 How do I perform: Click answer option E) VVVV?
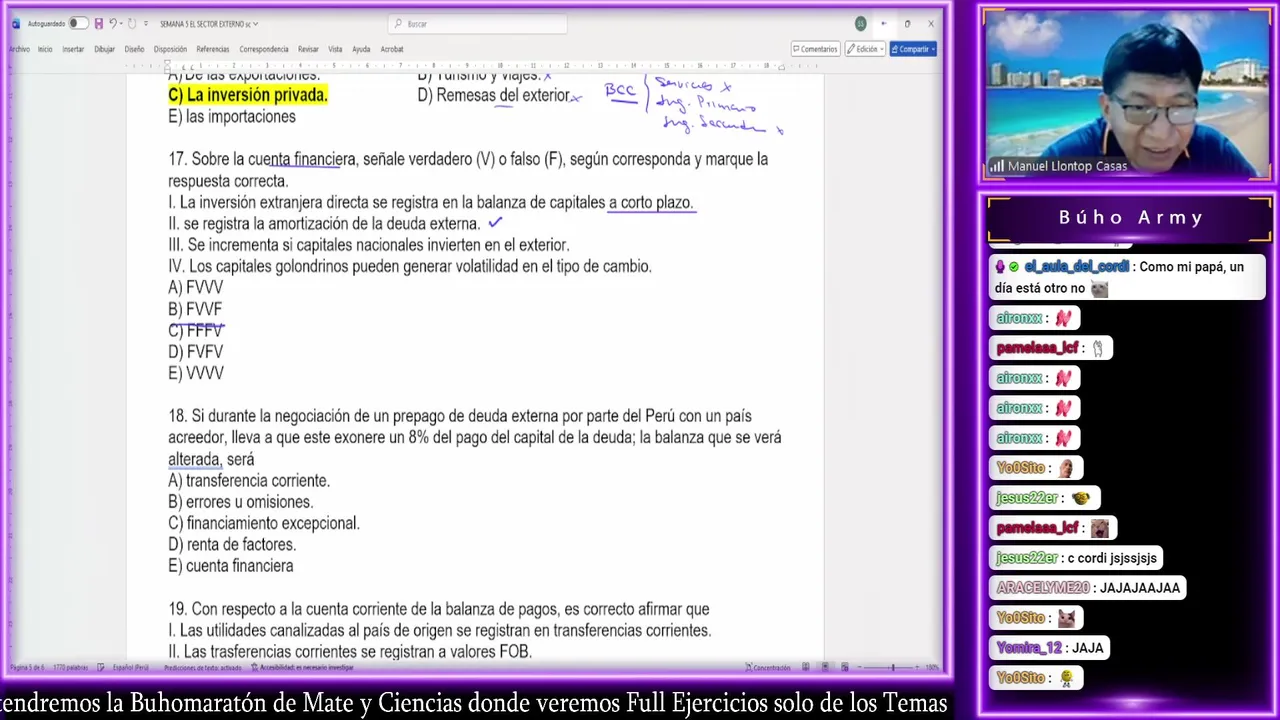click(196, 373)
